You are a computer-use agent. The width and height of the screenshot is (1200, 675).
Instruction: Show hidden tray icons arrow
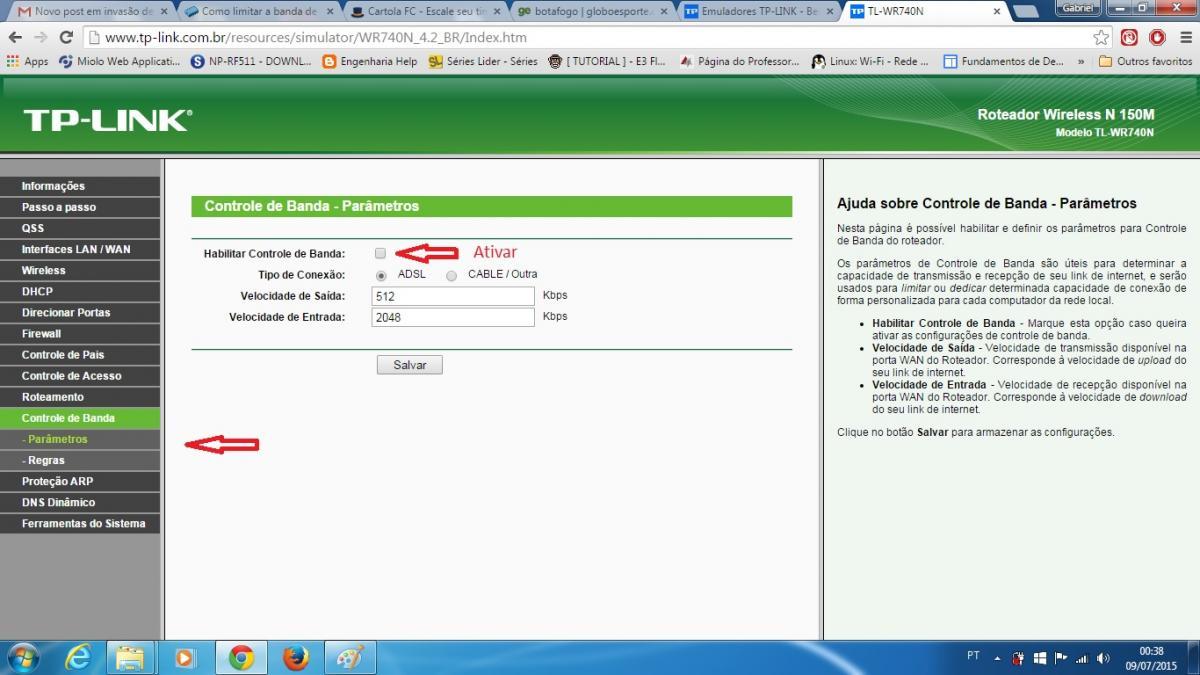pos(996,658)
